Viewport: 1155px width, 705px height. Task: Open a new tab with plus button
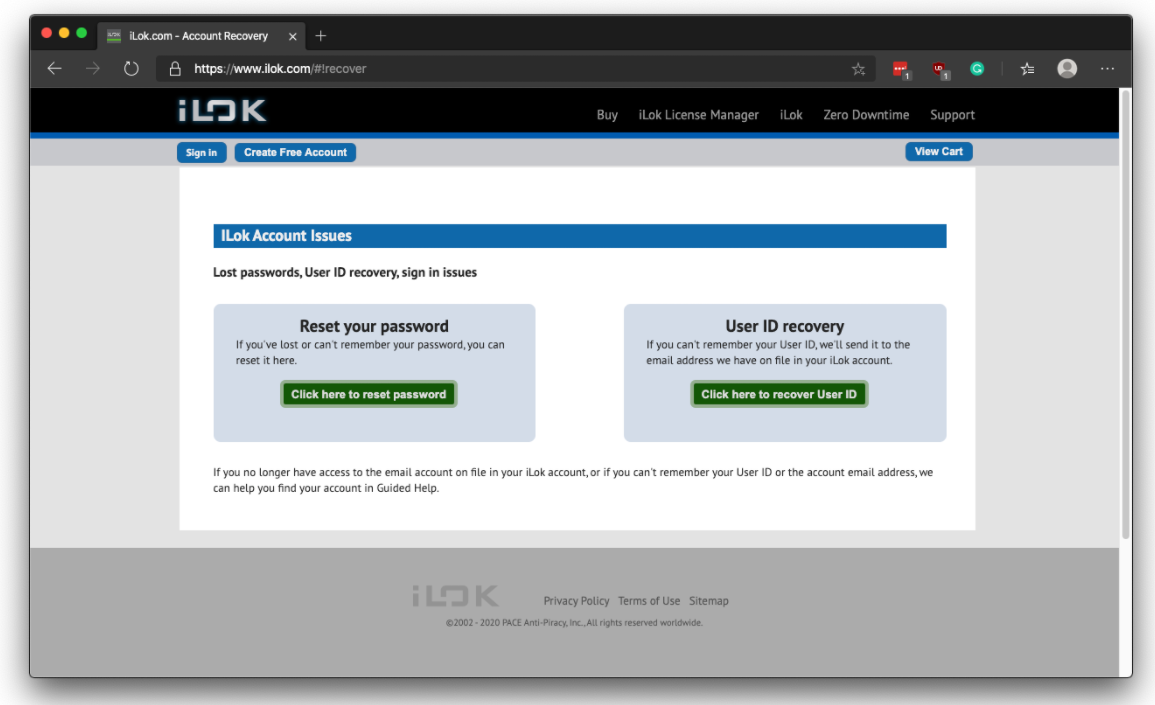321,36
